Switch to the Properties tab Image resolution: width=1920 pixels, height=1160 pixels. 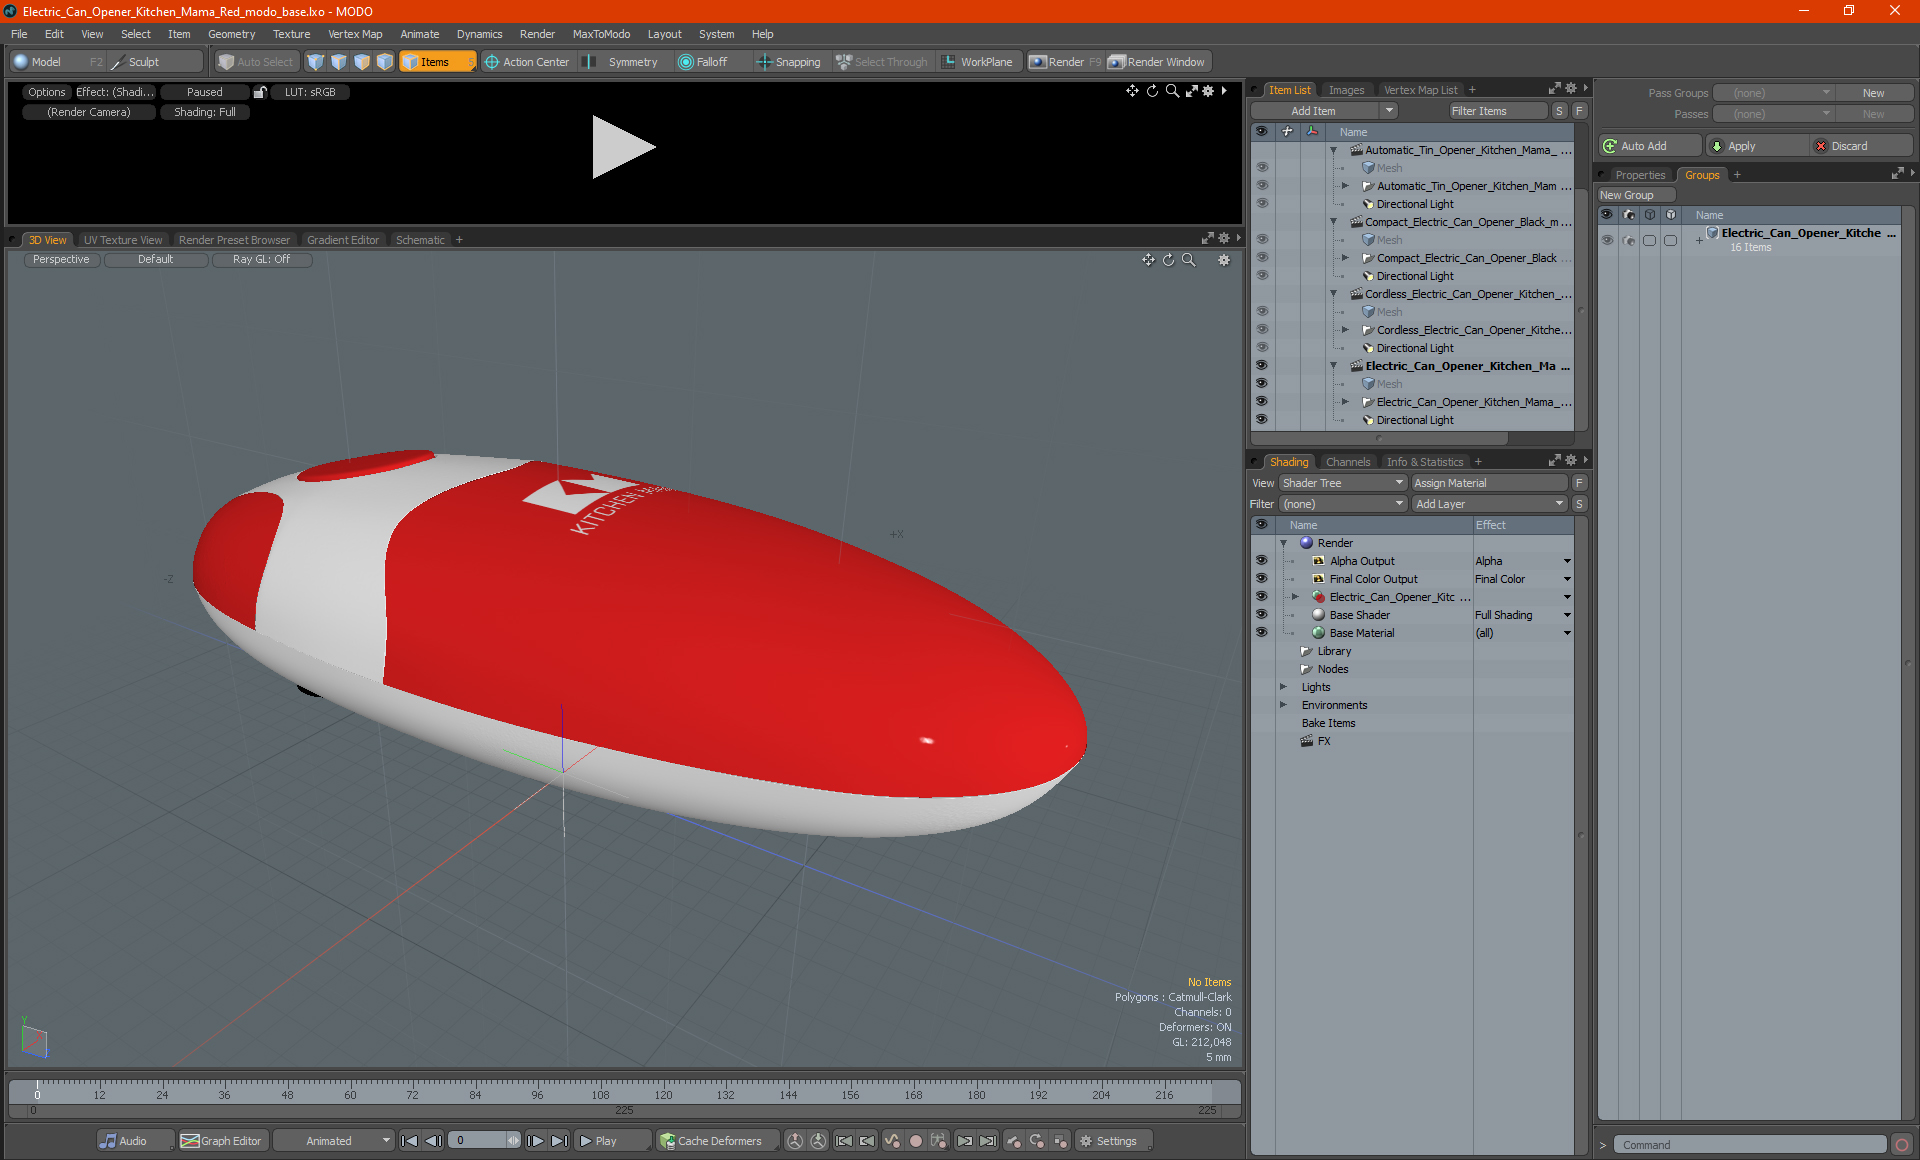click(1640, 175)
